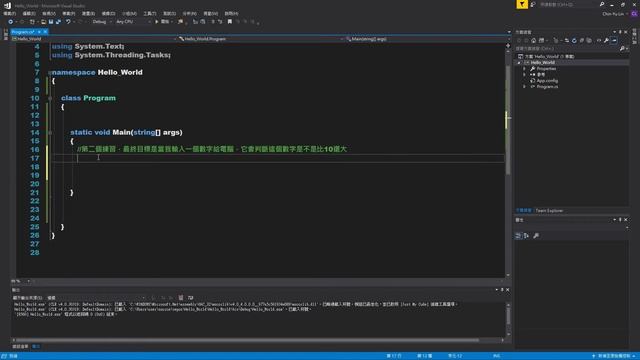Toggle Show All Files in Solution Explorer
Screen dimensions: 640x360
[589, 40]
